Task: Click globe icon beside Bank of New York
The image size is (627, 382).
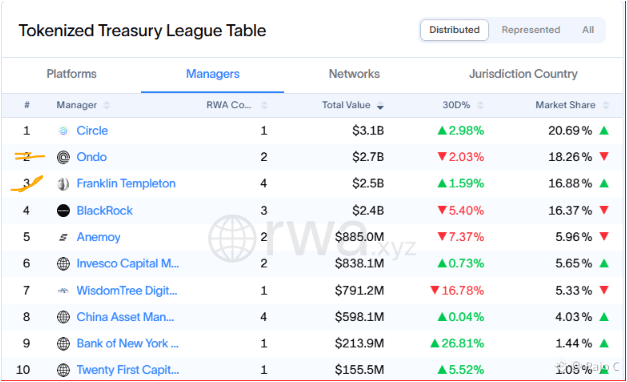Action: [x=63, y=344]
